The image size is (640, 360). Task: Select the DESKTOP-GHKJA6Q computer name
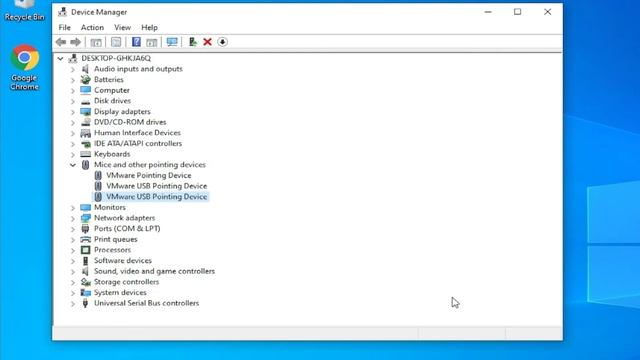(116, 58)
